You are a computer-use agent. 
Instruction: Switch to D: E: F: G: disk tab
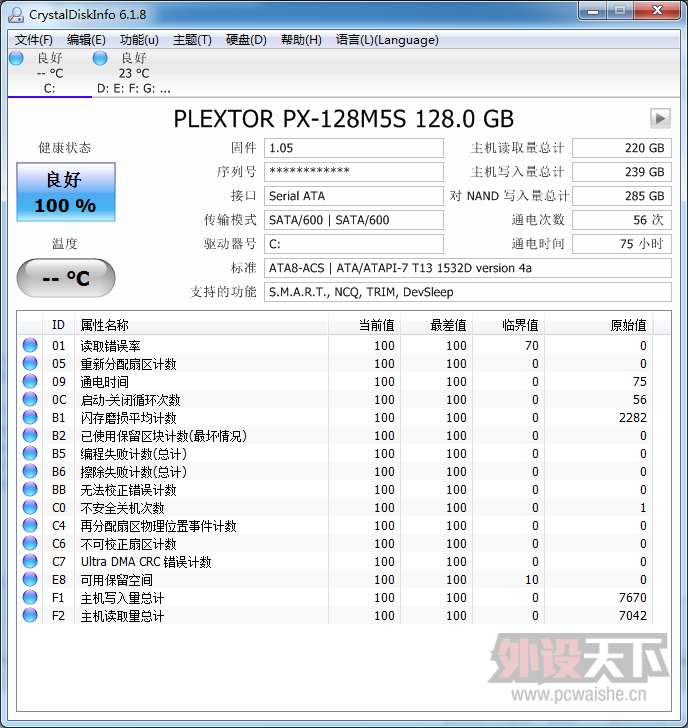(134, 73)
